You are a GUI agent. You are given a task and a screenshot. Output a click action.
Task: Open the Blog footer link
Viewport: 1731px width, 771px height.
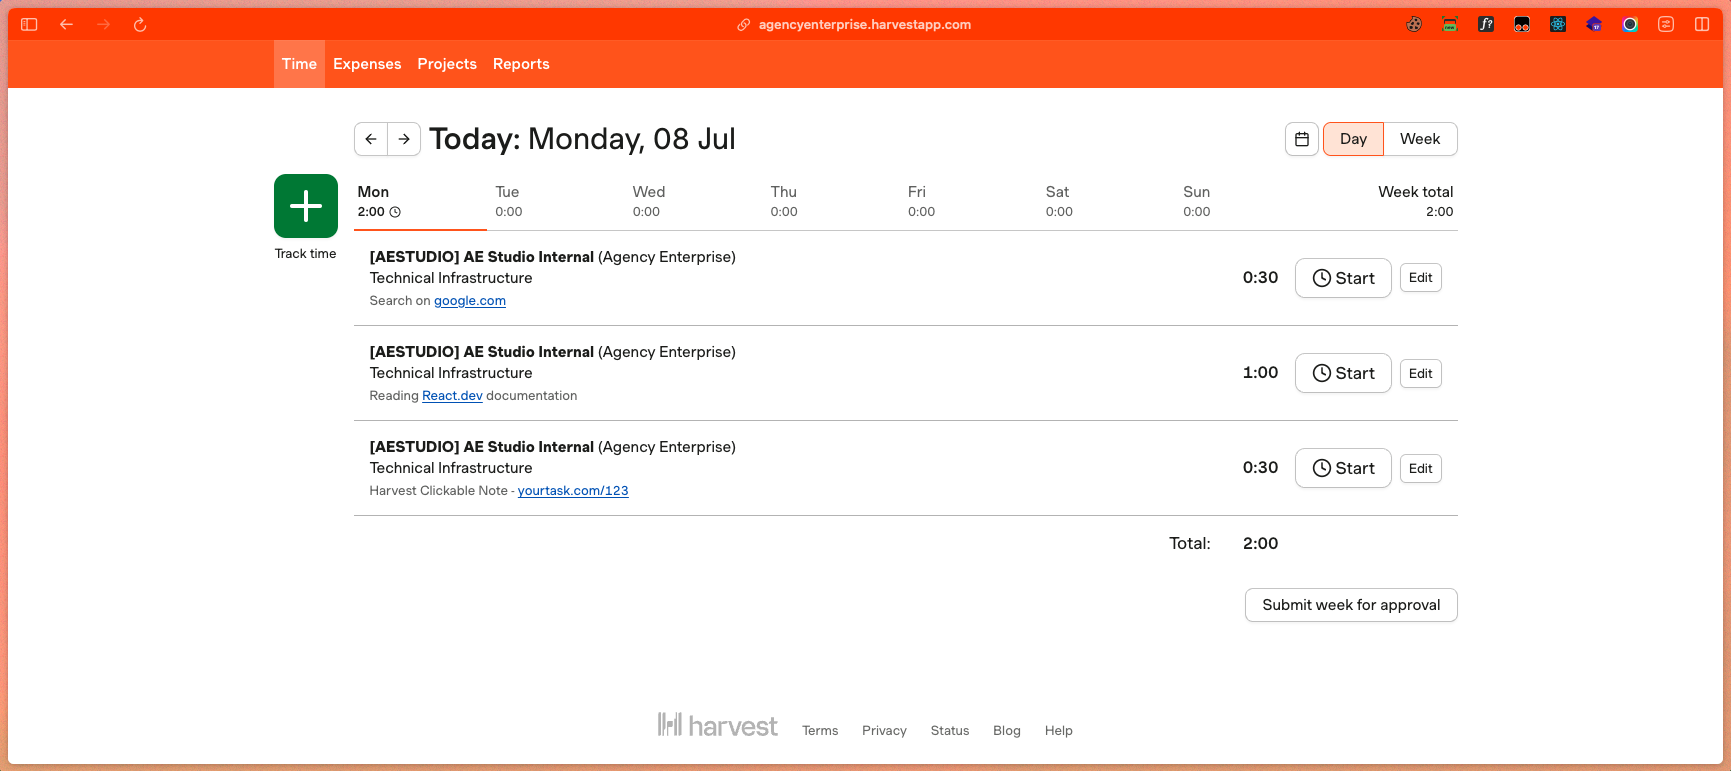pyautogui.click(x=1007, y=731)
